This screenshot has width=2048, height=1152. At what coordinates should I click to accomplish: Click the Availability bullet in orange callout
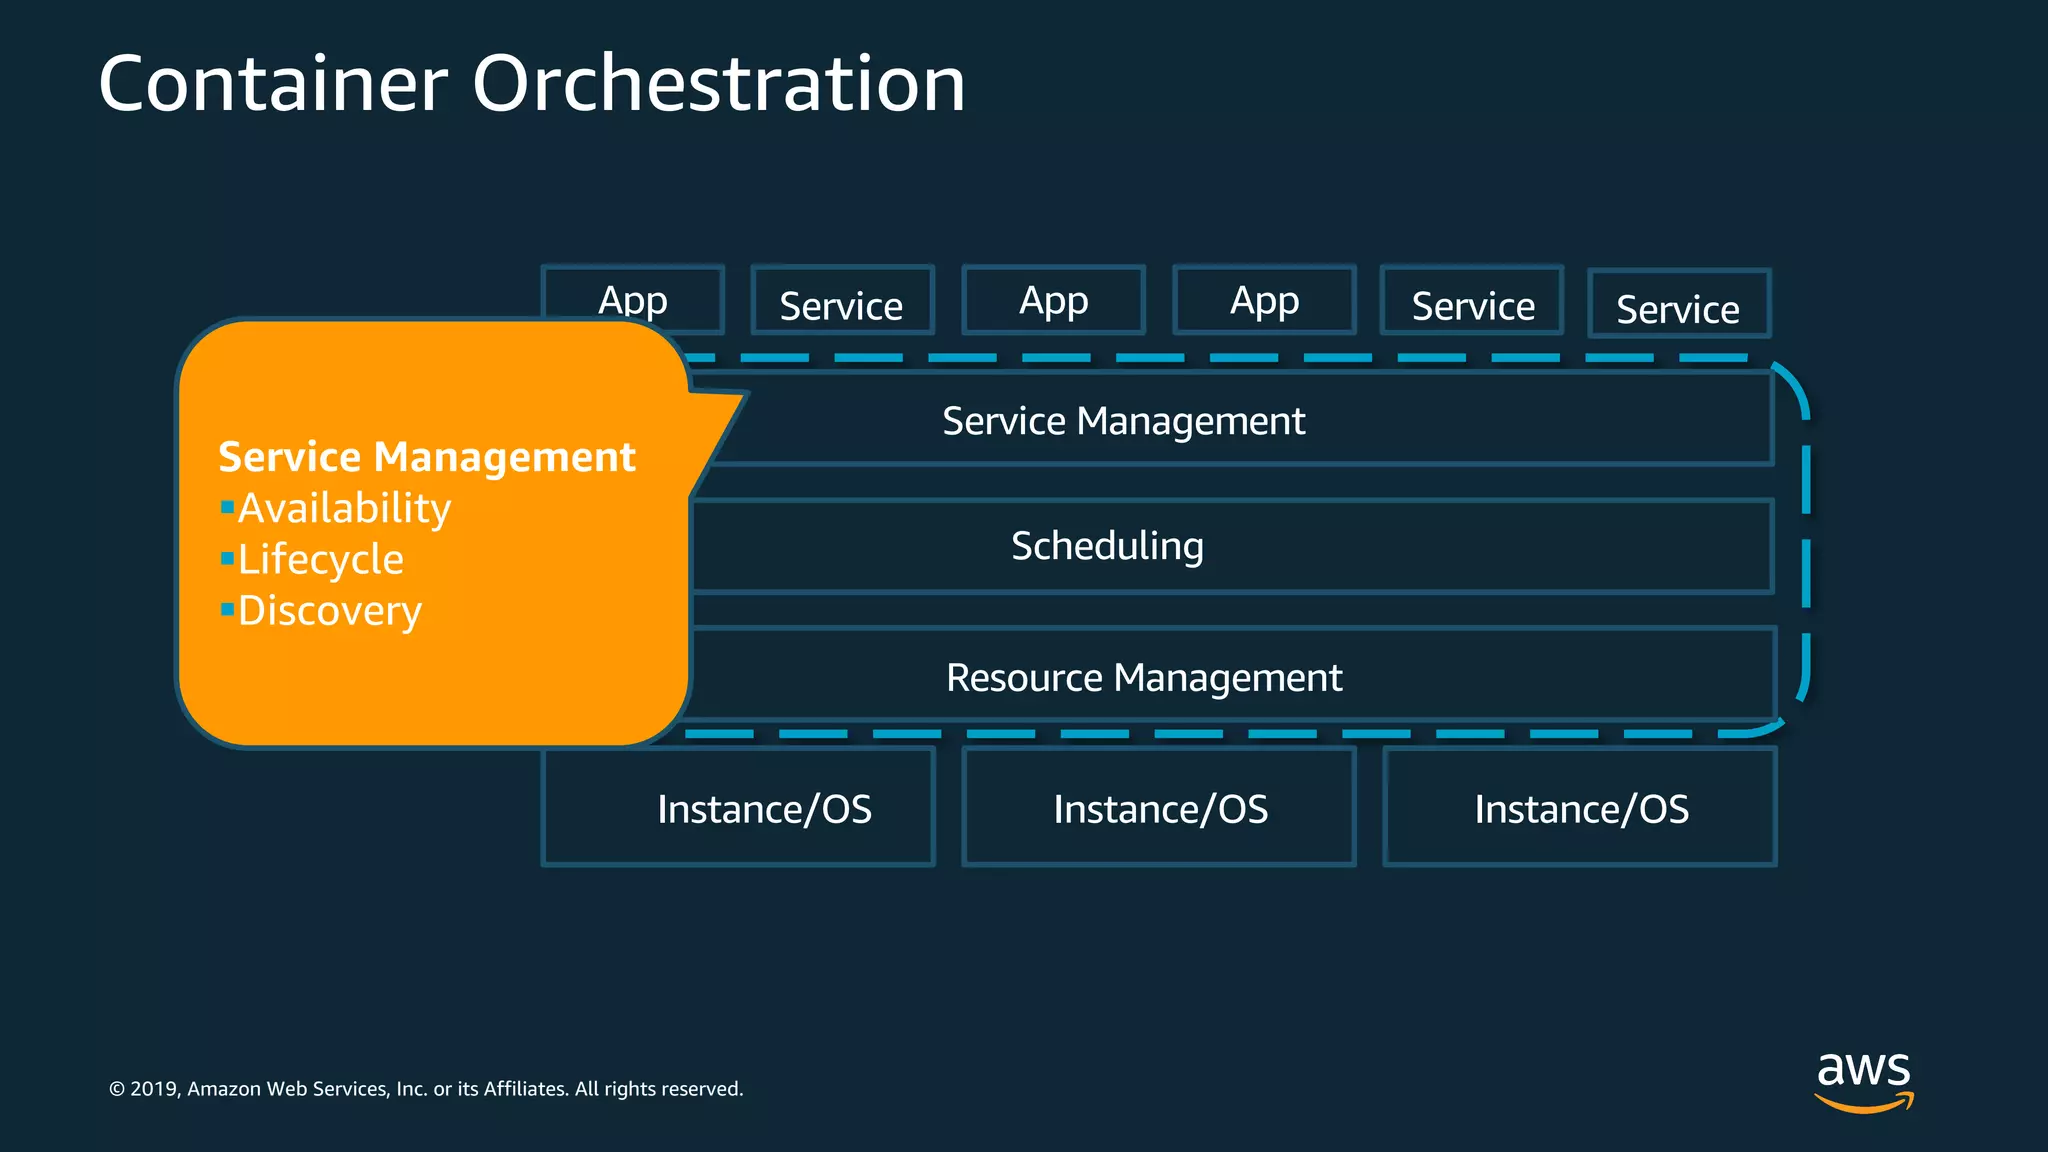tap(344, 508)
